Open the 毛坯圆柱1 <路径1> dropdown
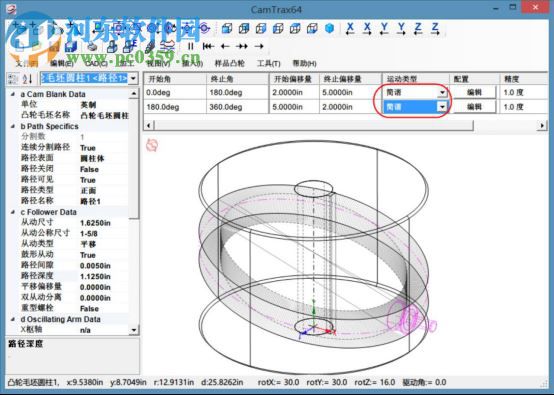The image size is (554, 395). click(133, 78)
